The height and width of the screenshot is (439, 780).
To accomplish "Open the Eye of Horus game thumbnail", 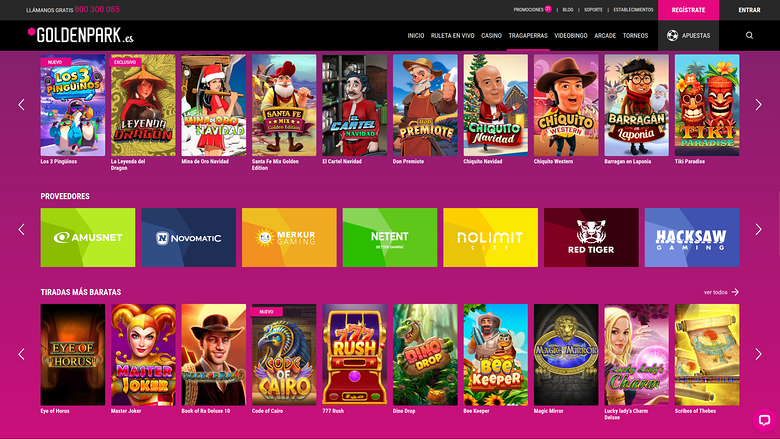I will coord(72,354).
